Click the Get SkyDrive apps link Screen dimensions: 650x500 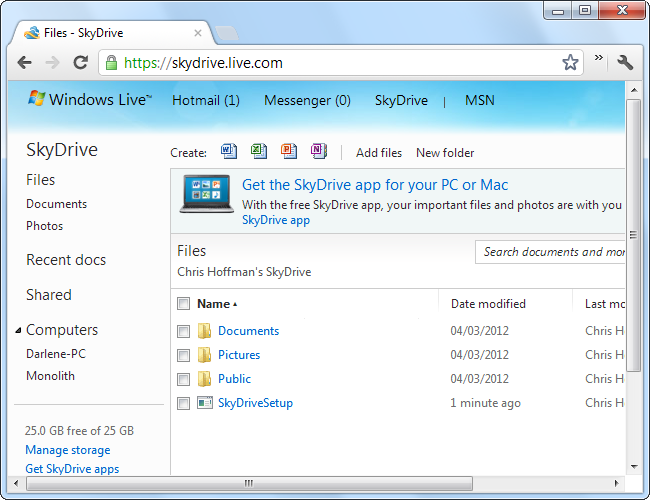tap(72, 469)
